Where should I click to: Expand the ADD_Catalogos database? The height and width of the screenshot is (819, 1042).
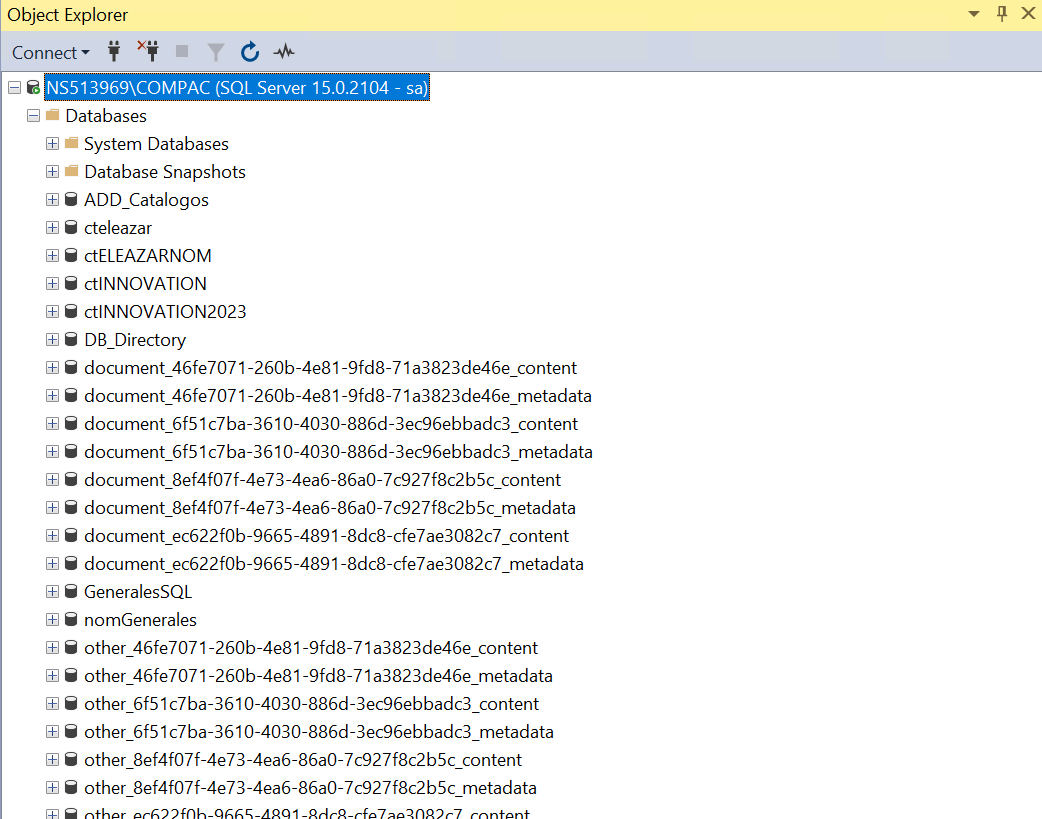click(x=52, y=199)
